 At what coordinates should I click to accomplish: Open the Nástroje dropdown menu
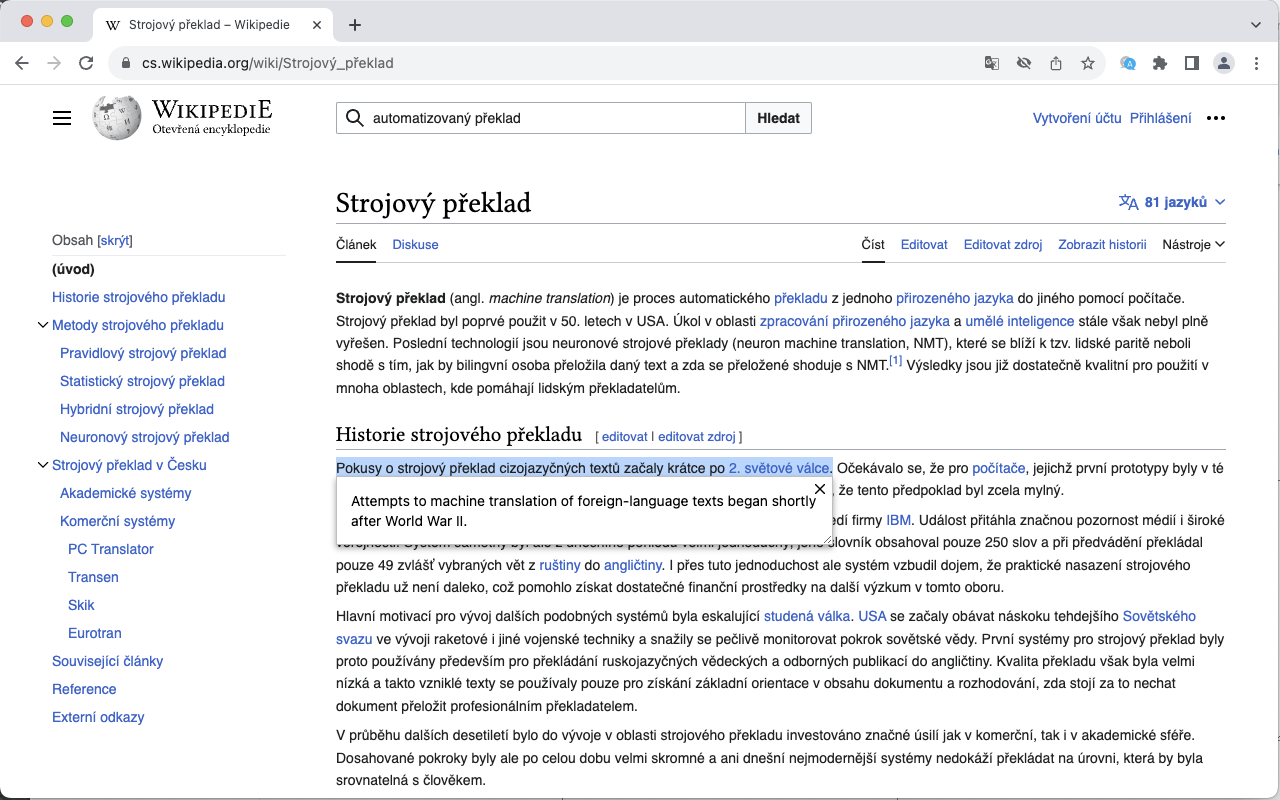pos(1192,244)
